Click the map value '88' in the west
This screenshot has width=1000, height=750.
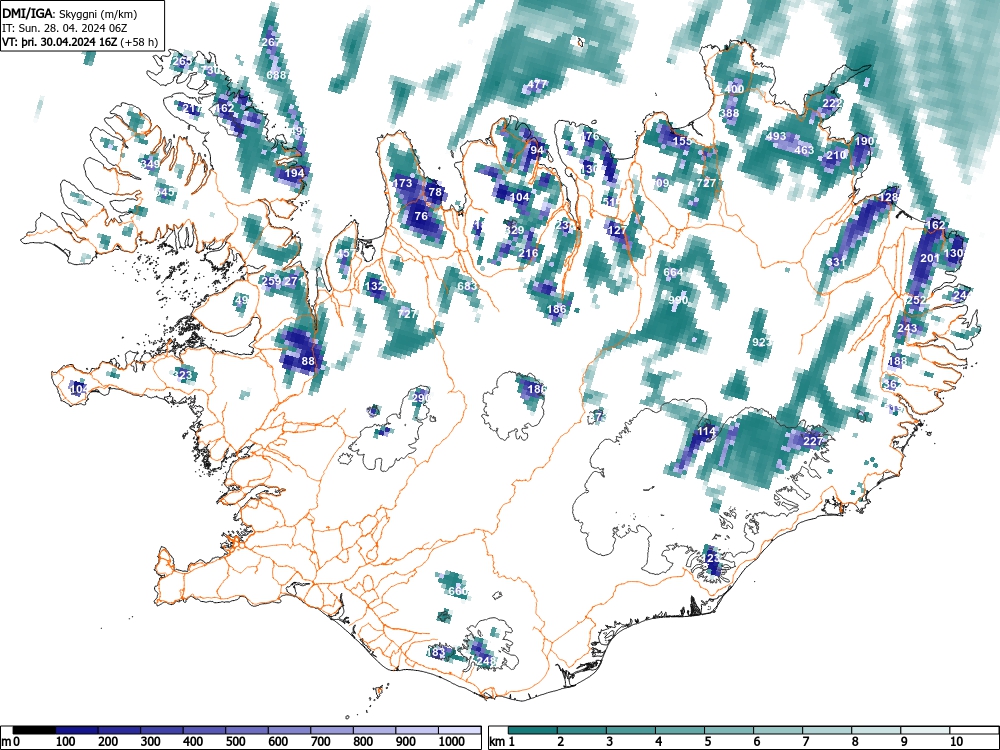click(308, 360)
